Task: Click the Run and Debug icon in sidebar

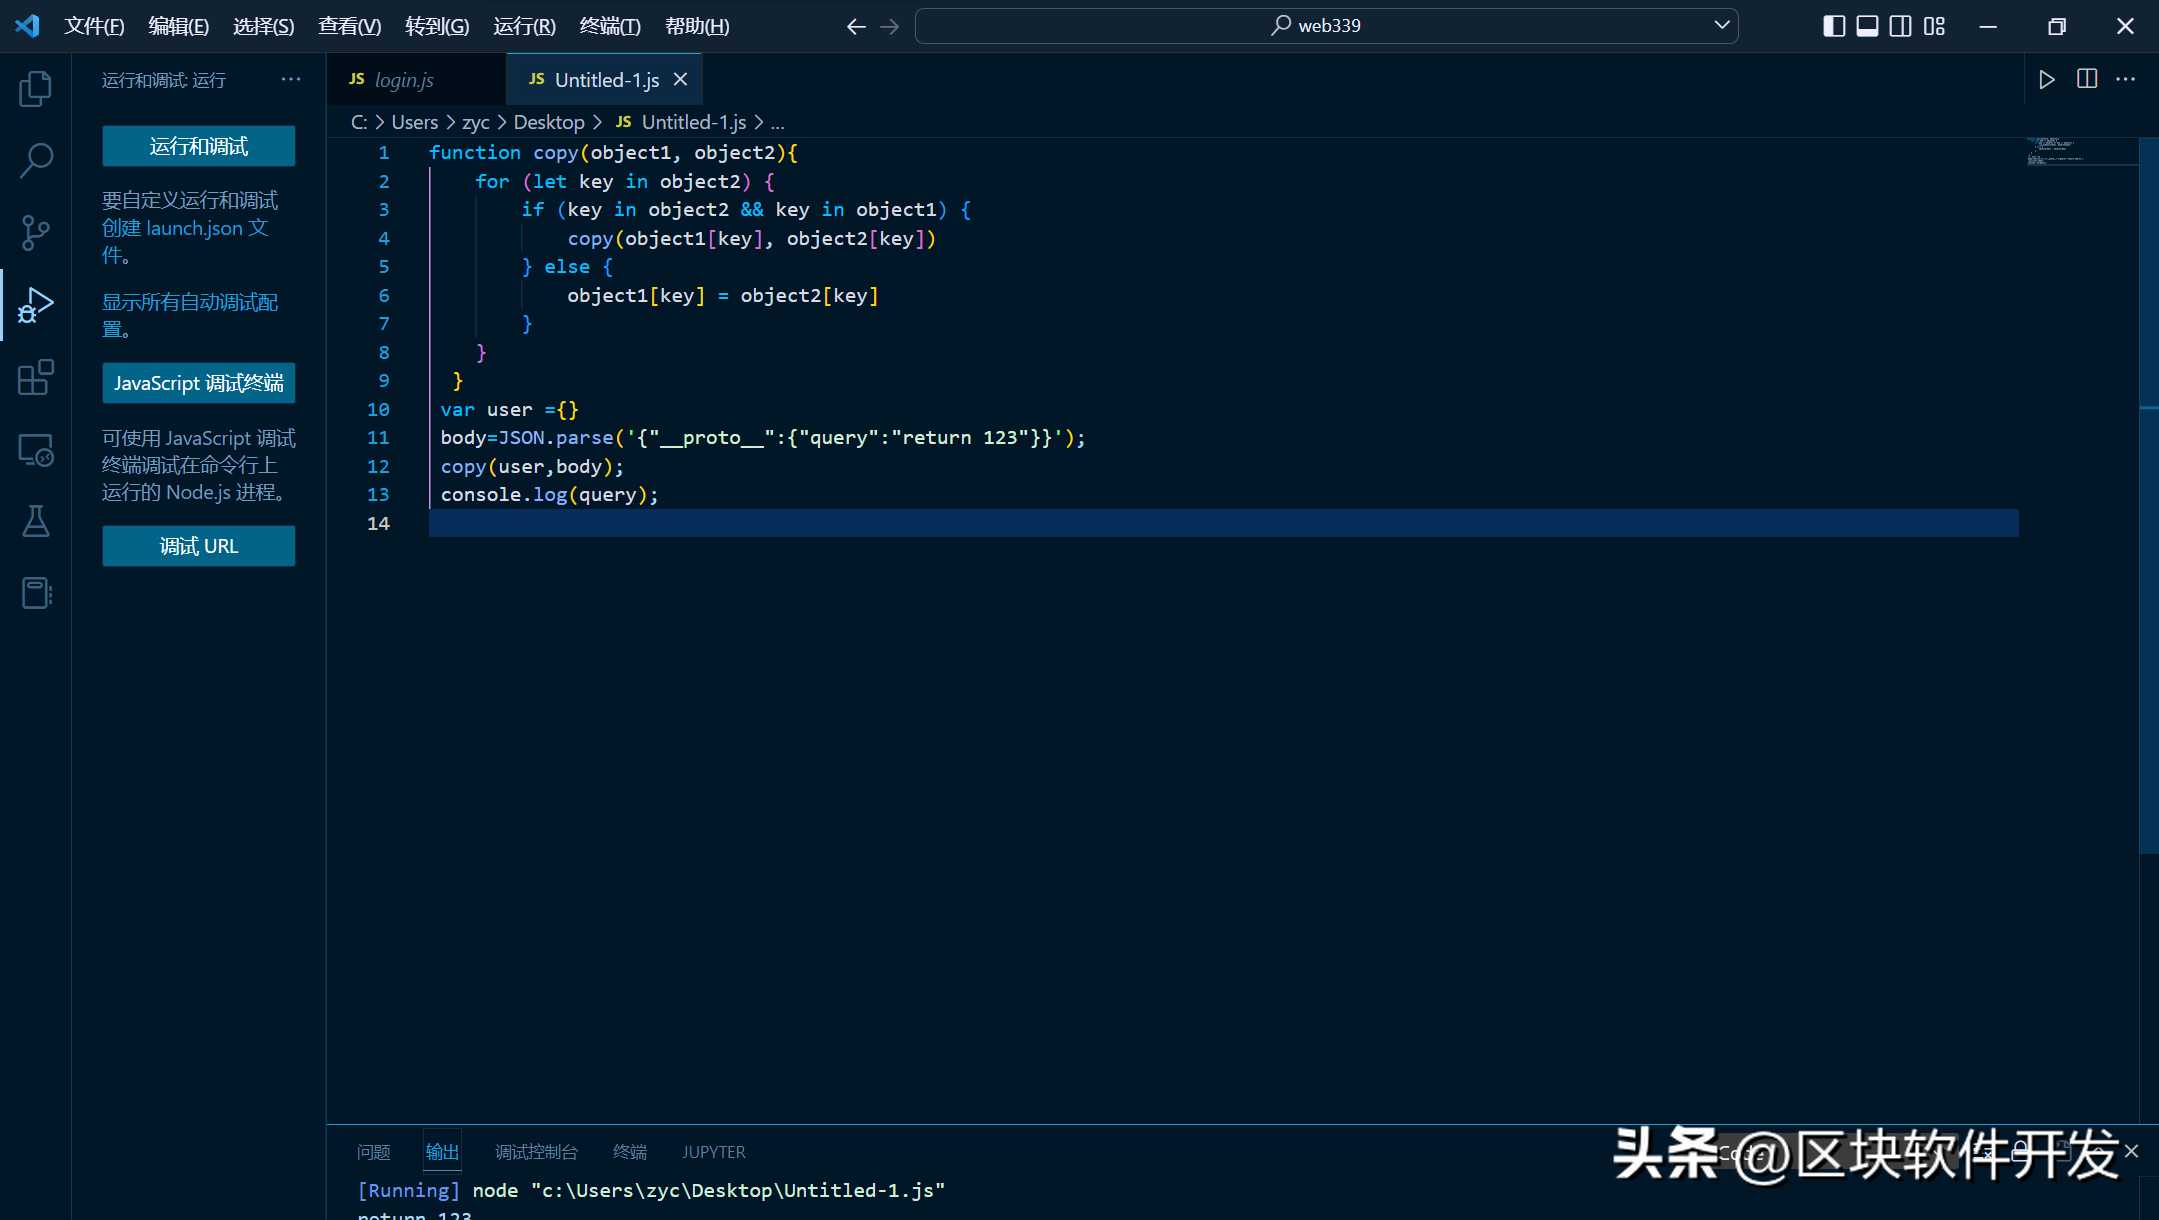Action: pos(36,304)
